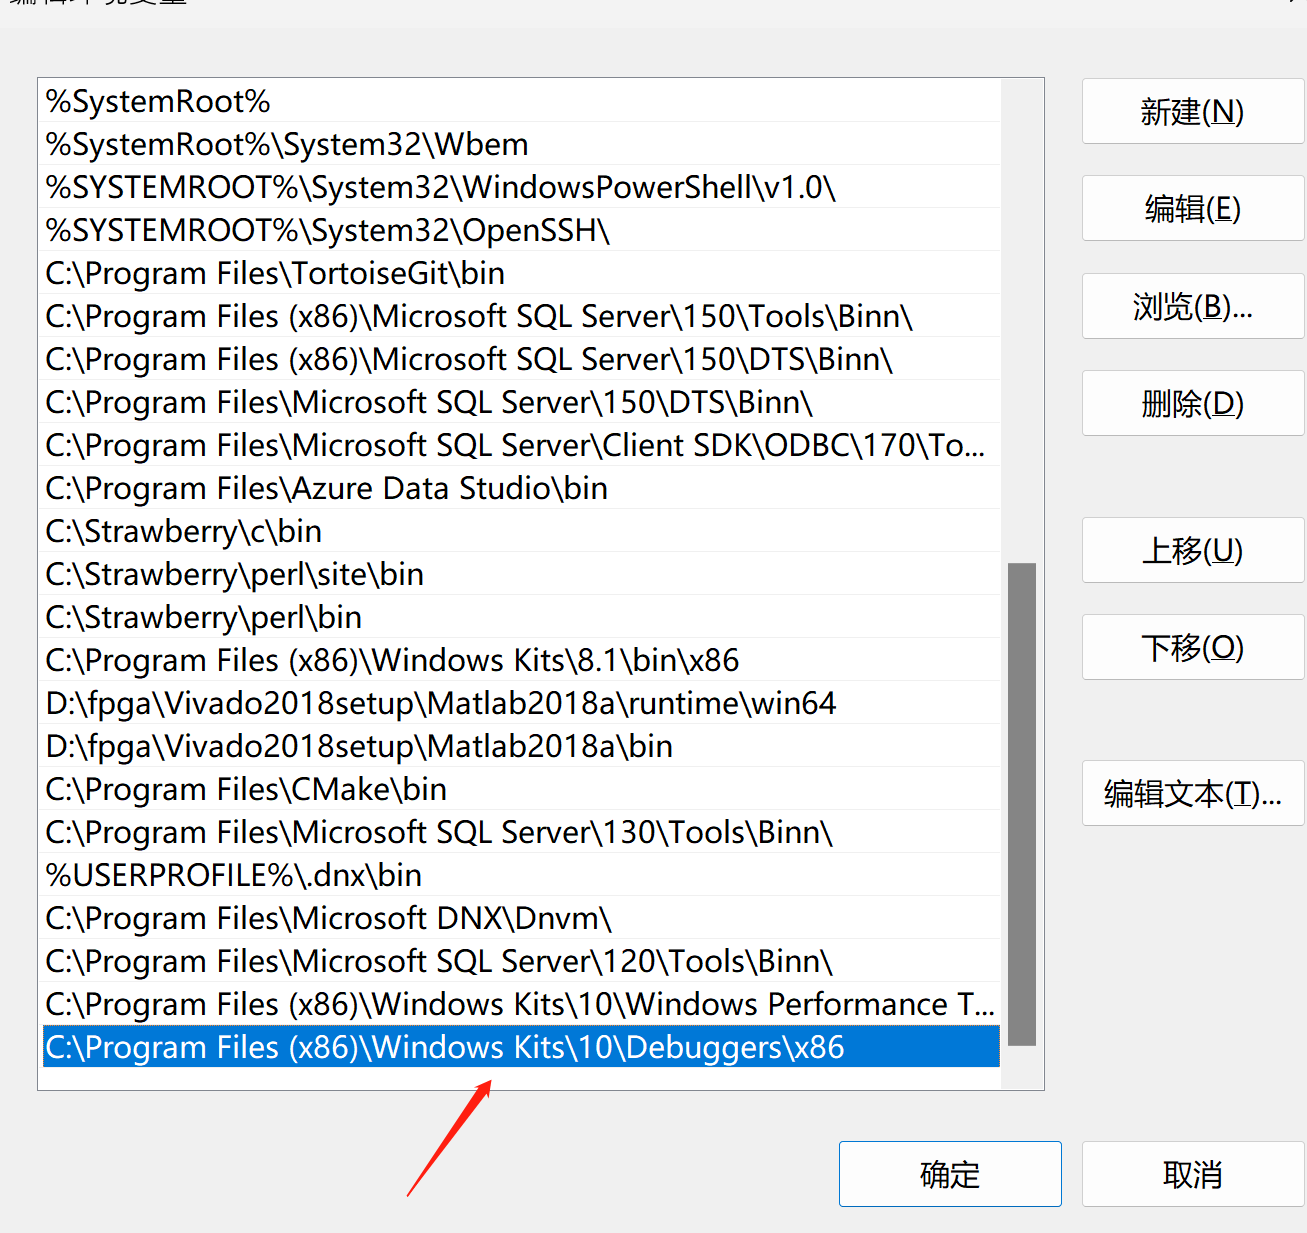
Task: Move entry up with 上移(U)
Action: [1193, 550]
